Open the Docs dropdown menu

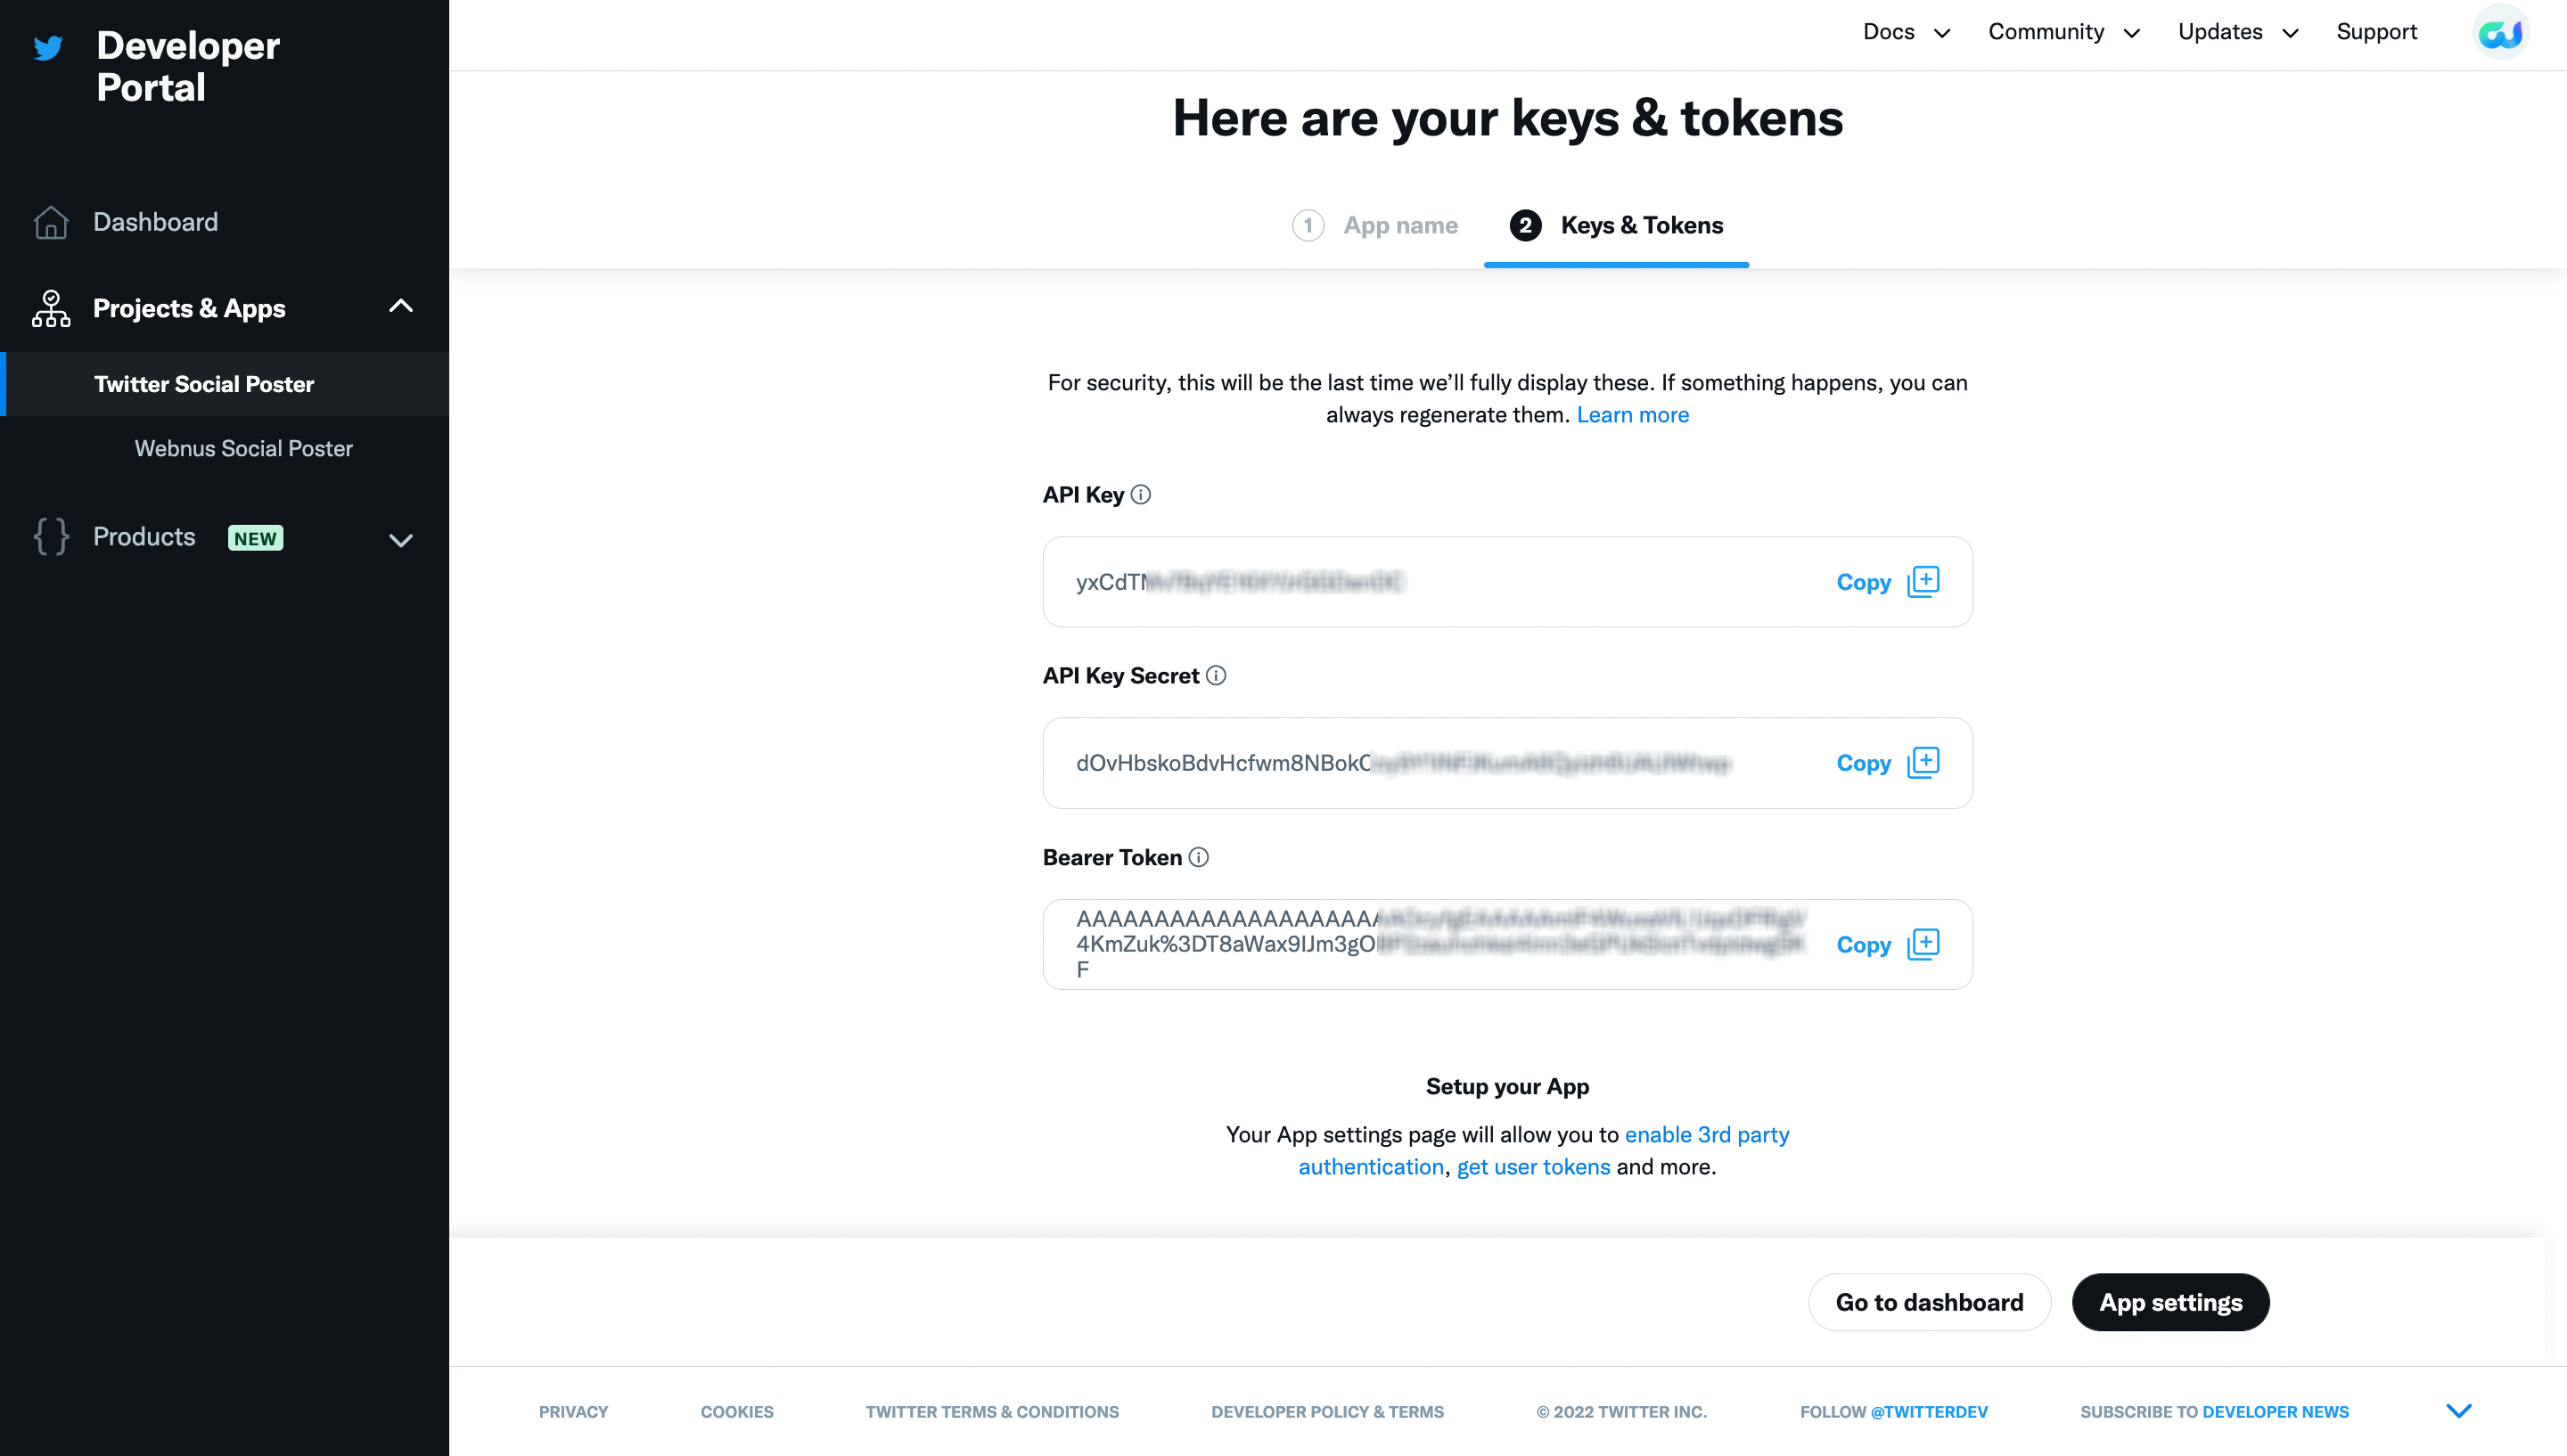click(x=1906, y=32)
